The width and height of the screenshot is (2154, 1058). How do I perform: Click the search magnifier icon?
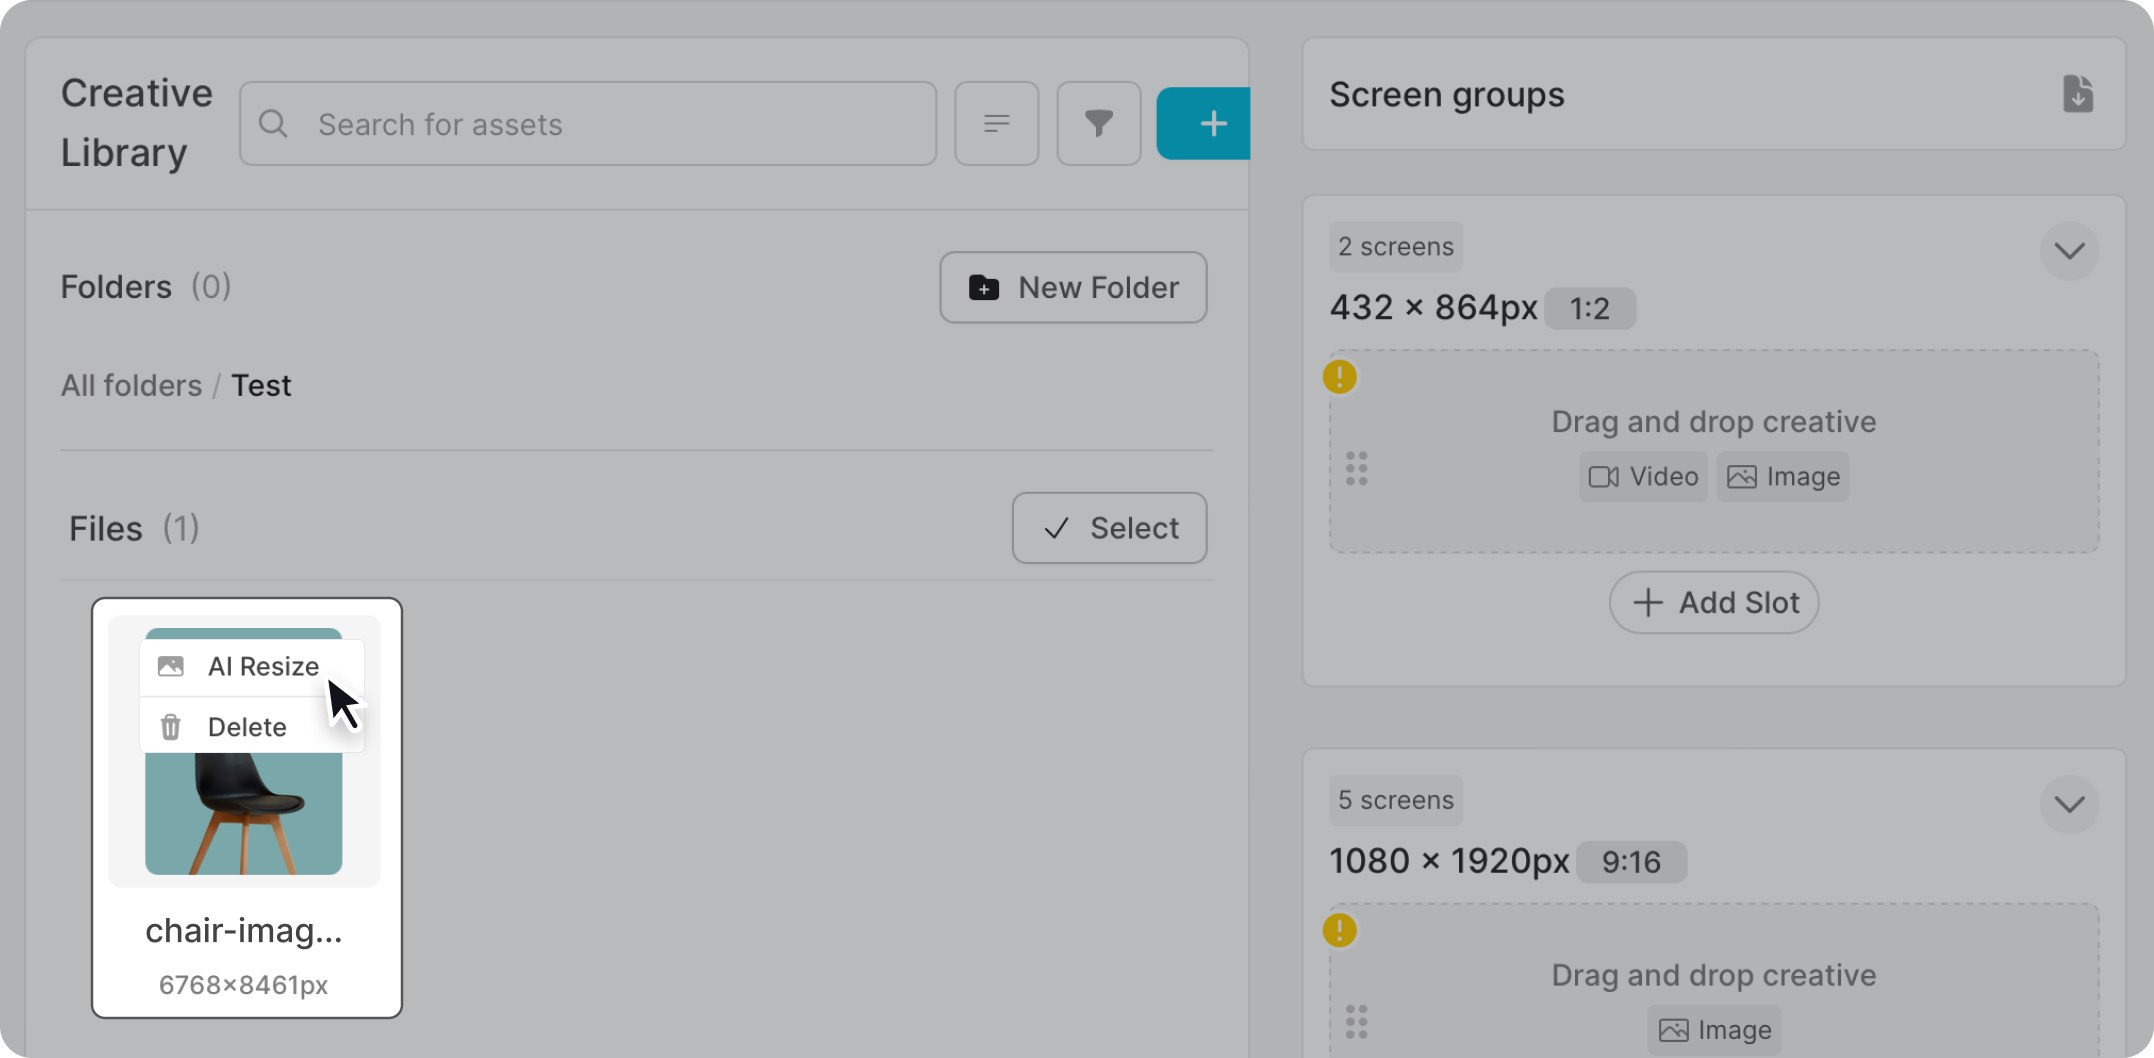tap(273, 124)
